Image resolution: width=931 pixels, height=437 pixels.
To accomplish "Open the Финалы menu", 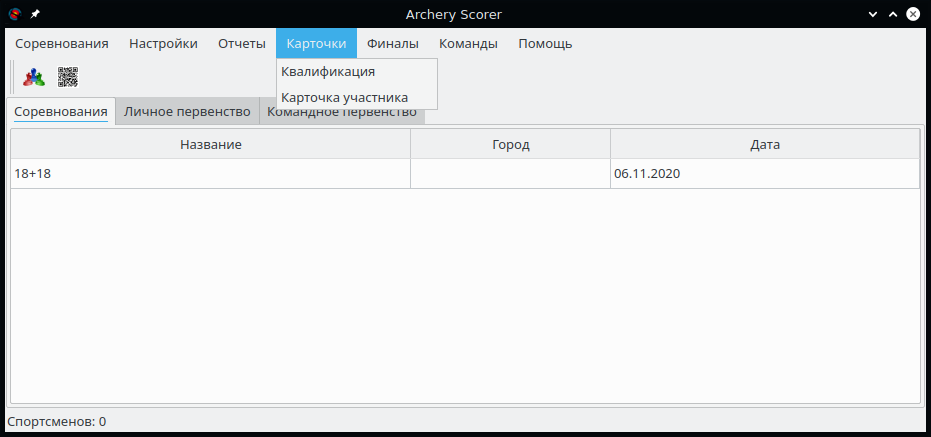I will (x=392, y=44).
